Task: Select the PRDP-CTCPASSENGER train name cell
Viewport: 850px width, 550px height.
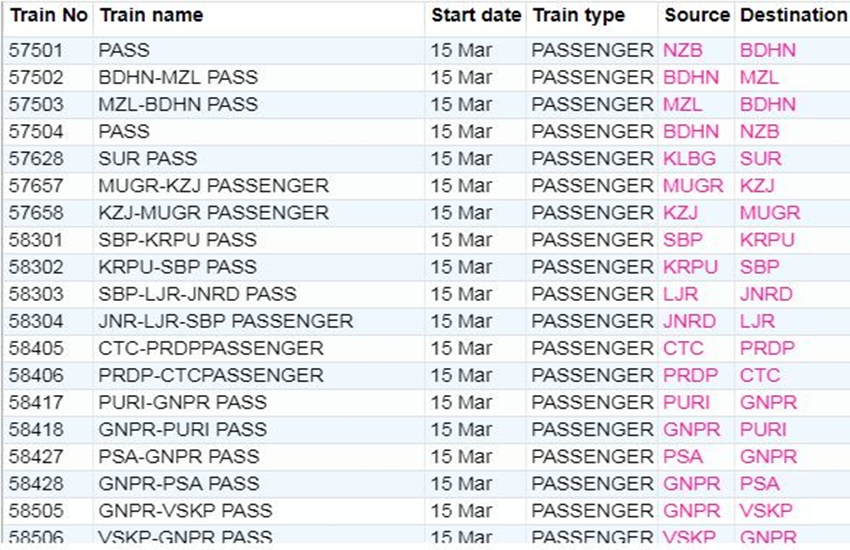Action: tap(211, 375)
